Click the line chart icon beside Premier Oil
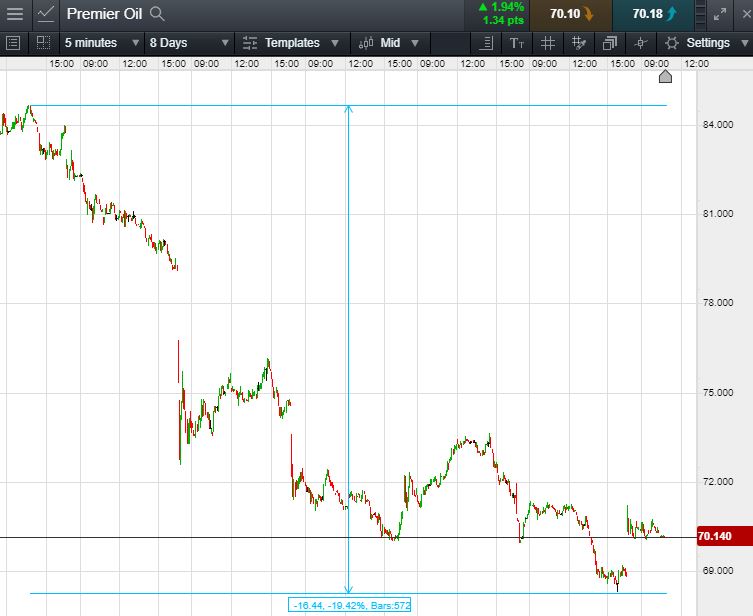 click(46, 13)
